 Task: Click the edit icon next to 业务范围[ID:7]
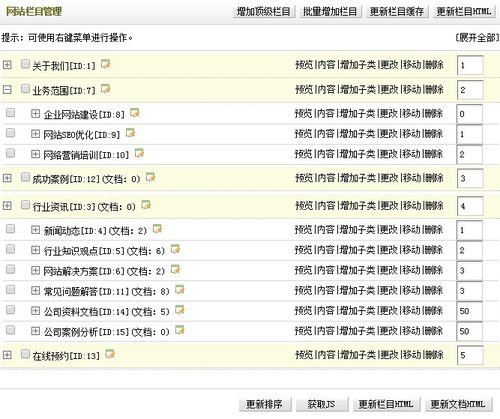pyautogui.click(x=106, y=88)
